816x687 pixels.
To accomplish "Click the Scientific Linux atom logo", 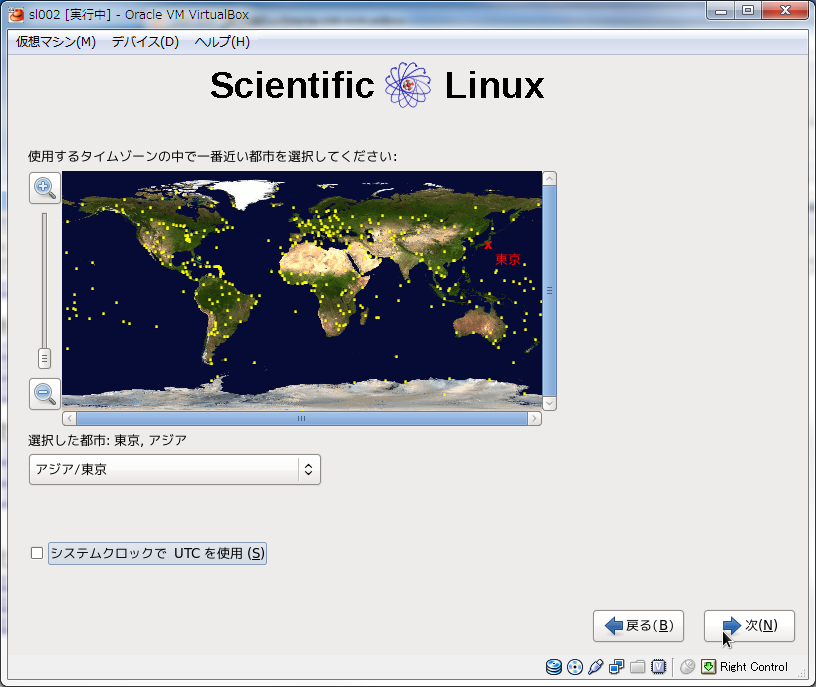I will (408, 85).
